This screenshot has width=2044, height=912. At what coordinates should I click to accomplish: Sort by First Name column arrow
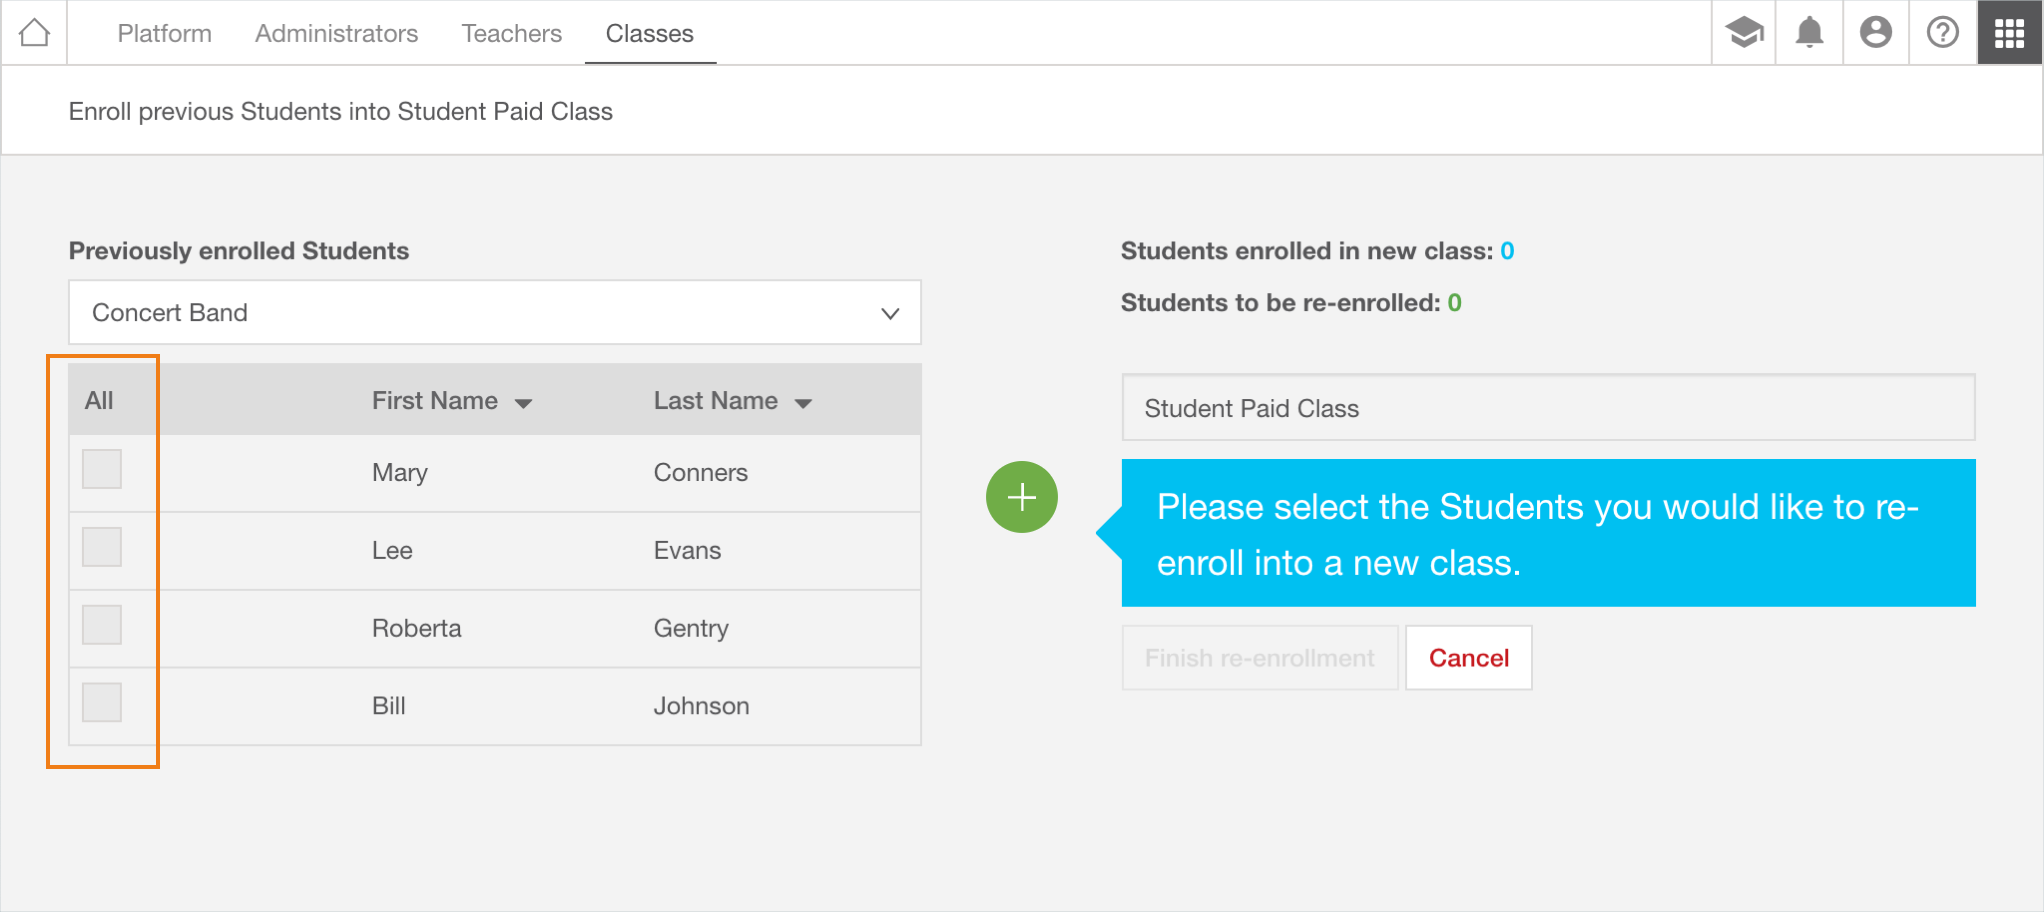523,403
